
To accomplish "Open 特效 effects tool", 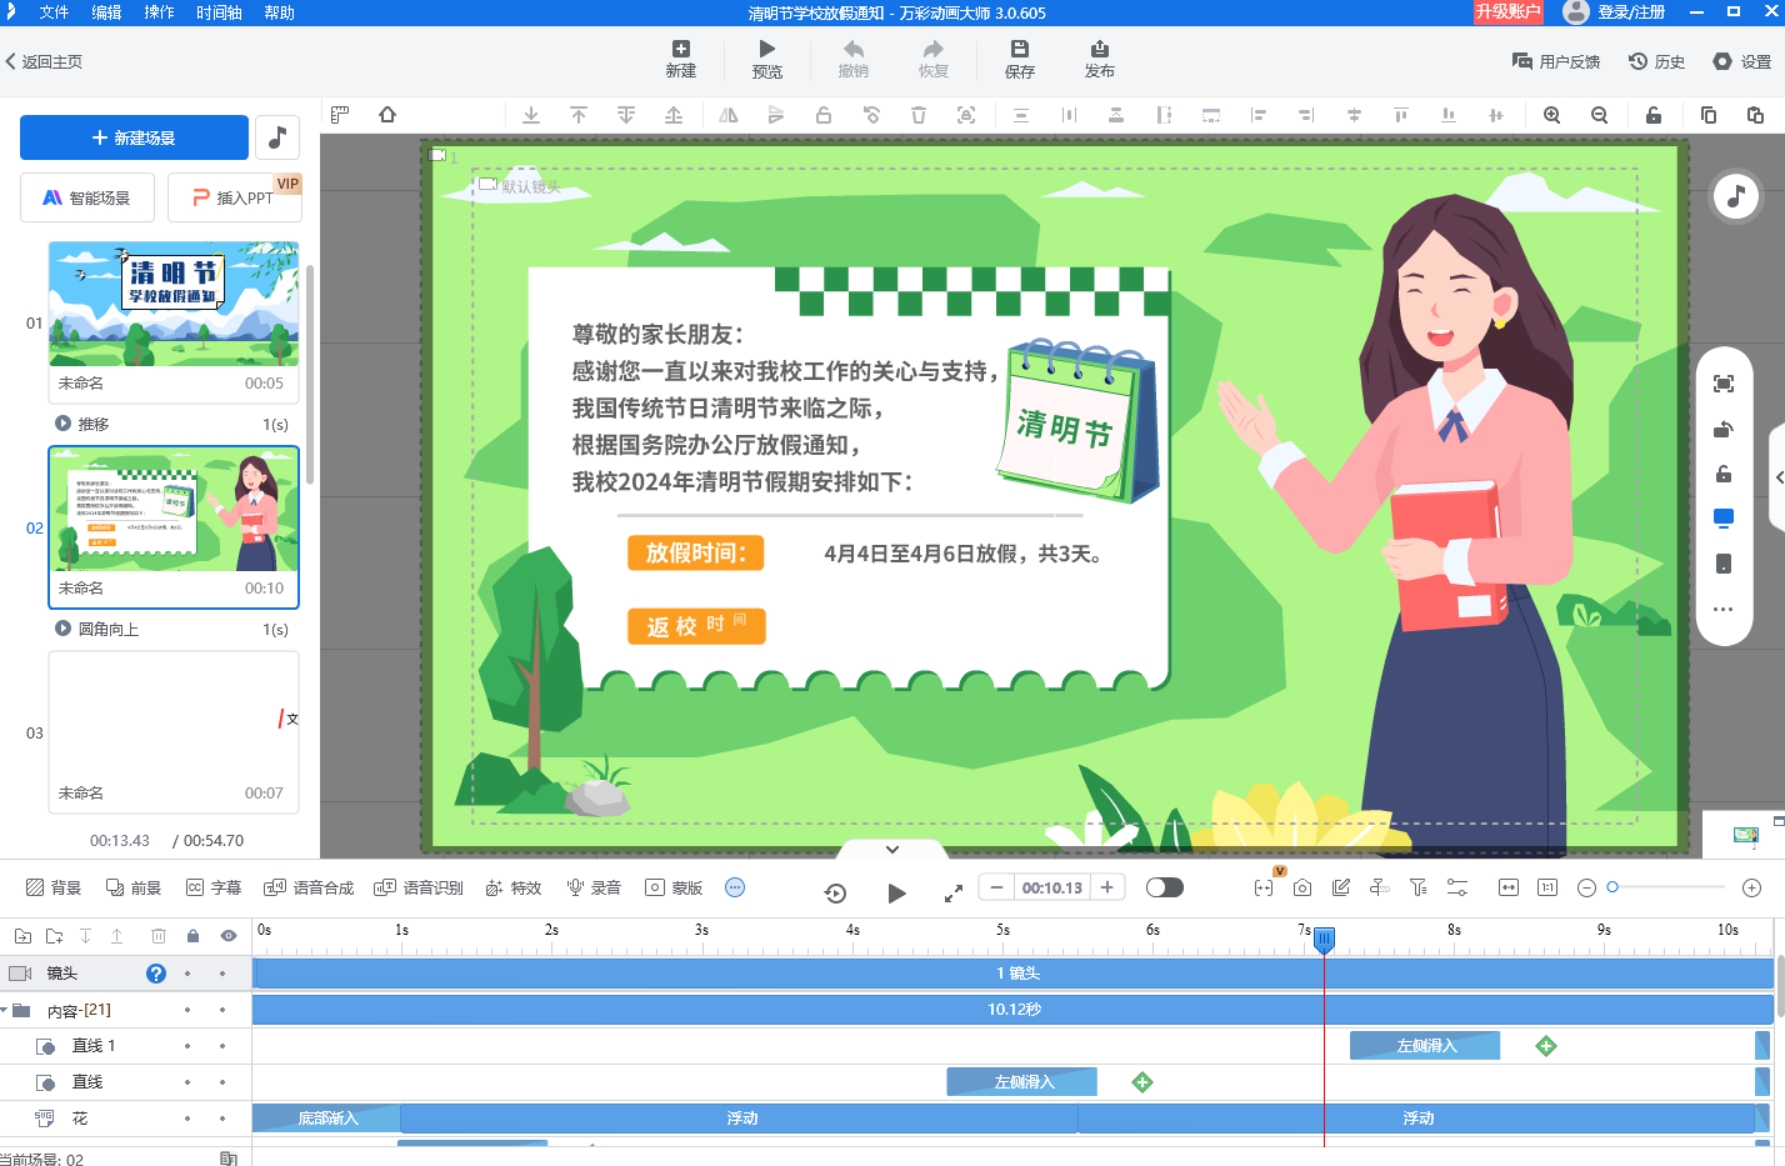I will pos(513,887).
